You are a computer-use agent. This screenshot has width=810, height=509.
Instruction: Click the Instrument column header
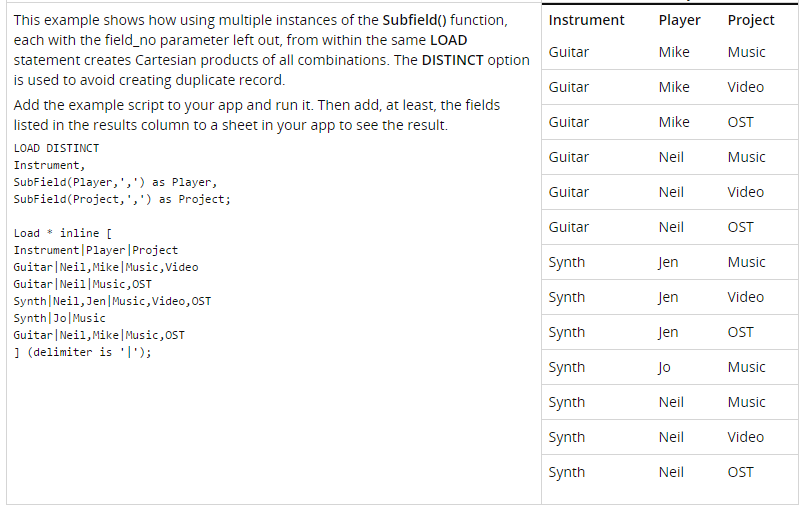(x=586, y=20)
